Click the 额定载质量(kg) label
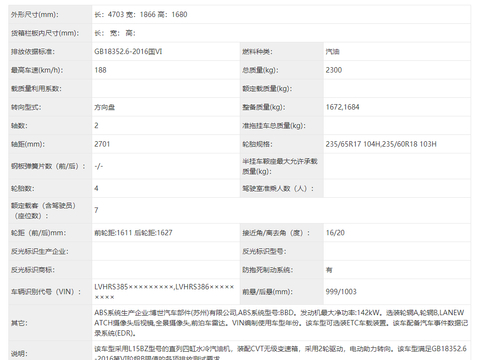 [x=267, y=89]
